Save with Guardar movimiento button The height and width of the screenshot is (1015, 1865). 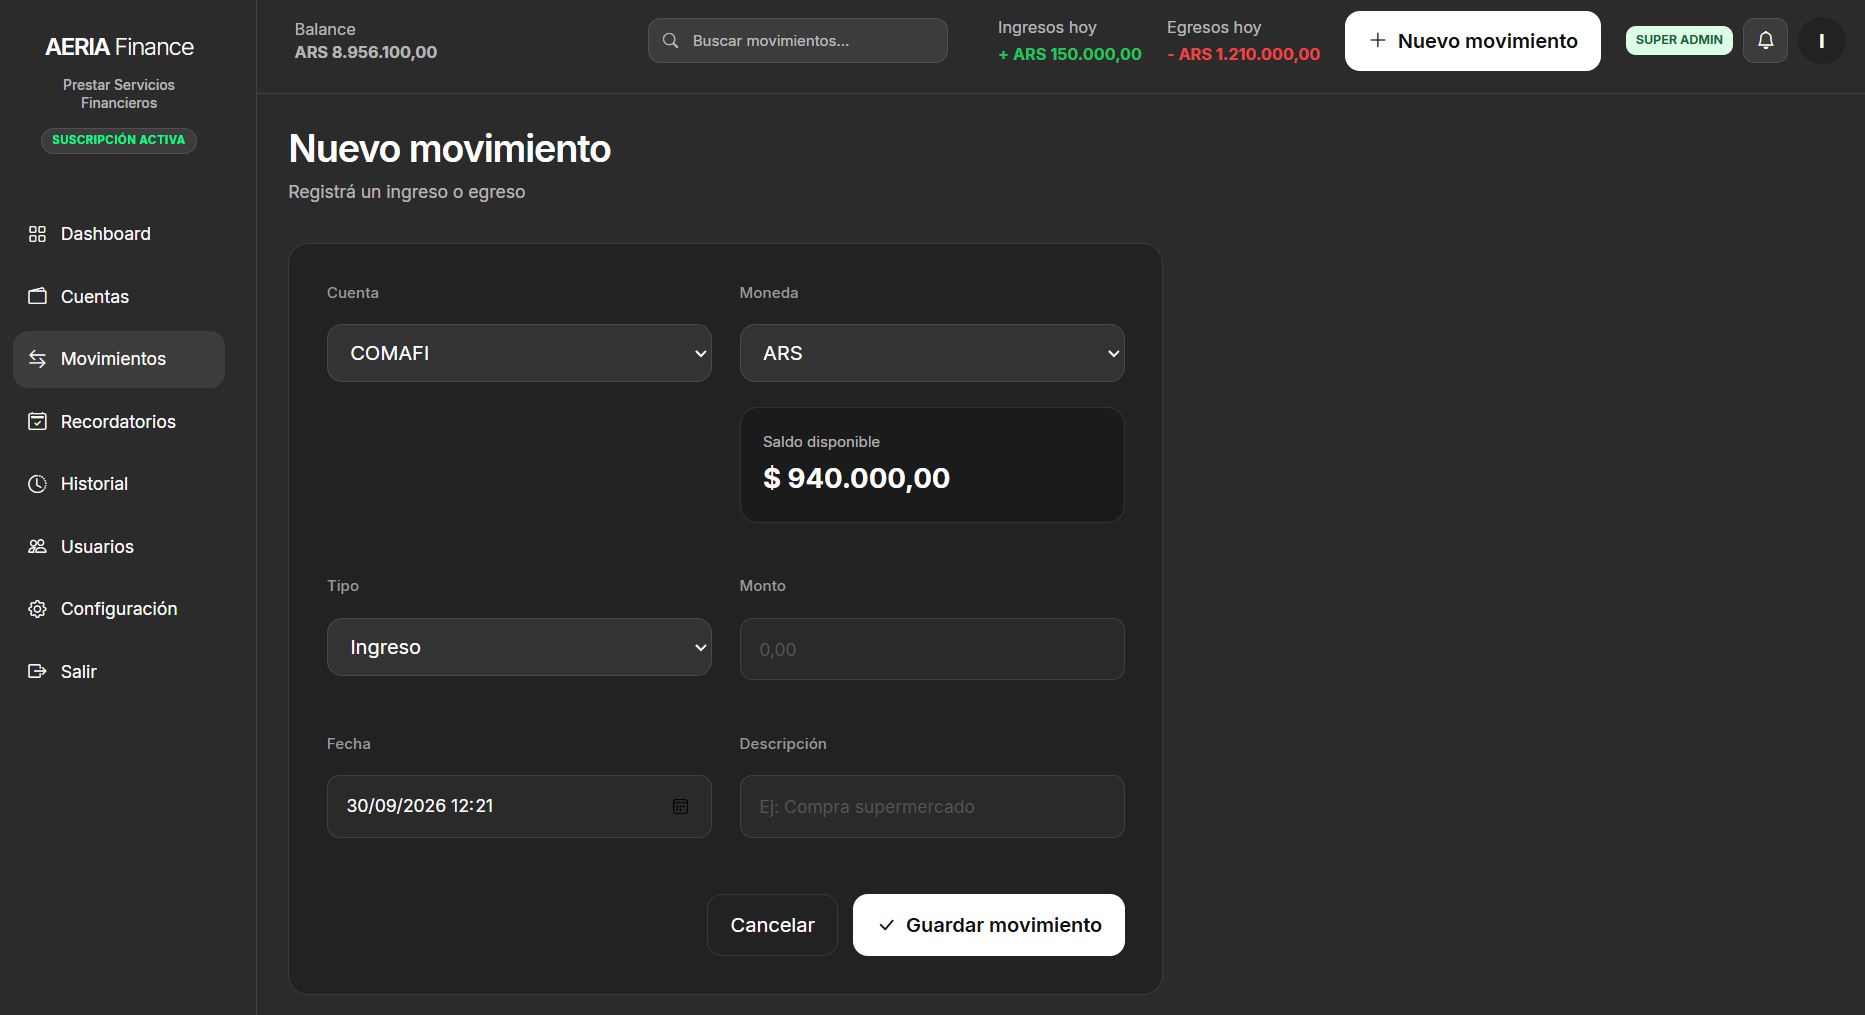(x=989, y=925)
